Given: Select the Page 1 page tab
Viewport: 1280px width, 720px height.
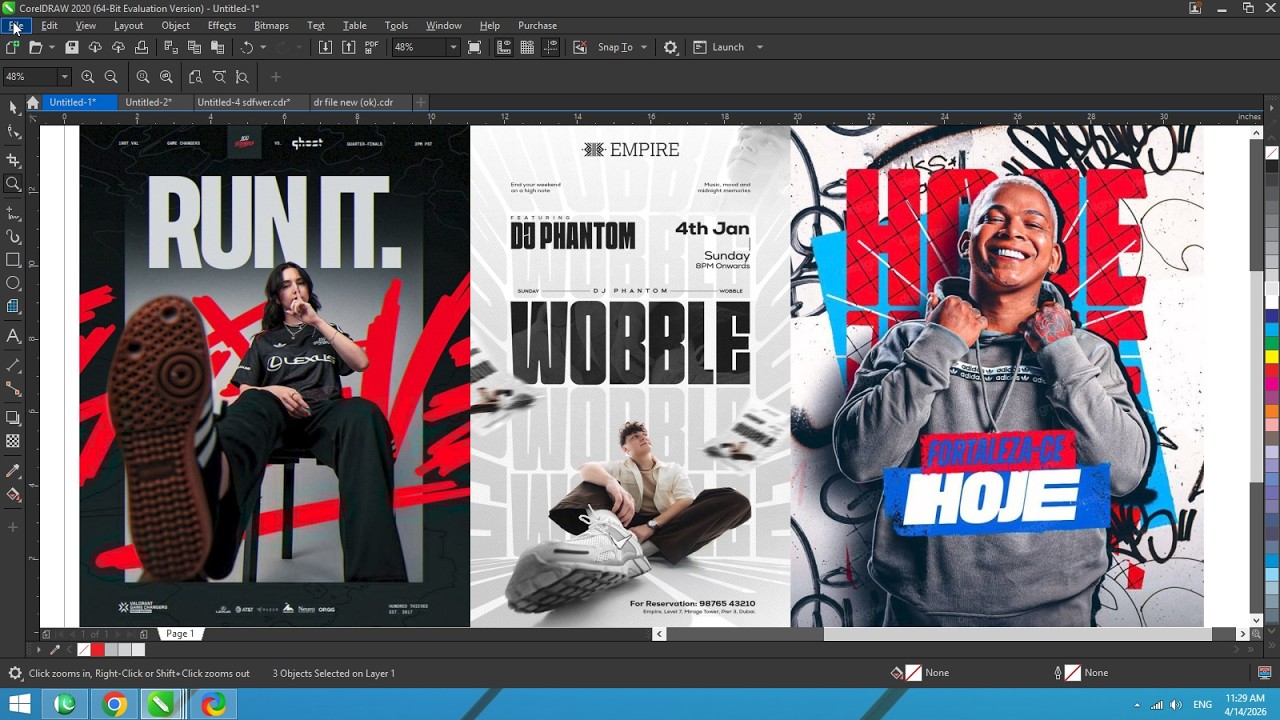Looking at the screenshot, I should click(x=180, y=634).
